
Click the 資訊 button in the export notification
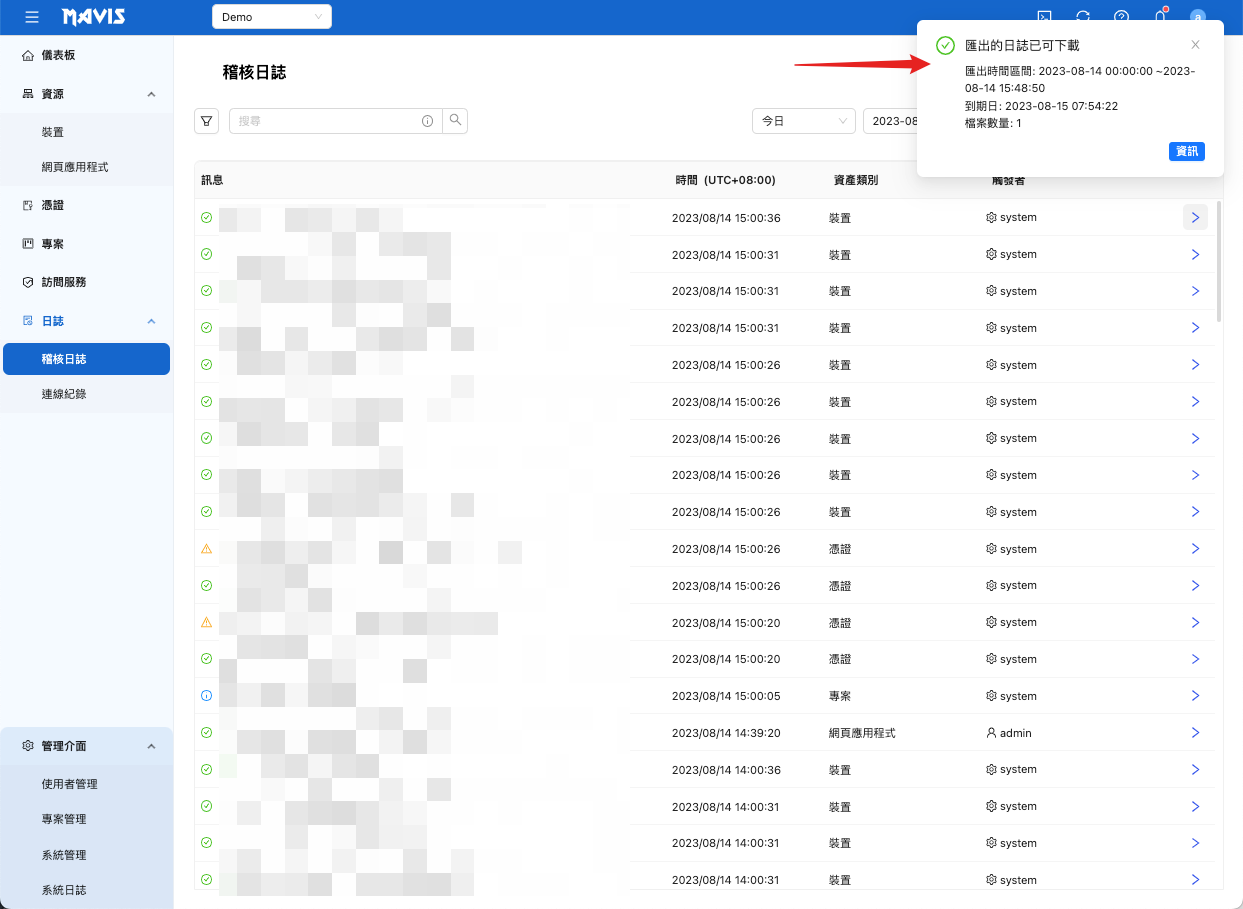(x=1186, y=151)
